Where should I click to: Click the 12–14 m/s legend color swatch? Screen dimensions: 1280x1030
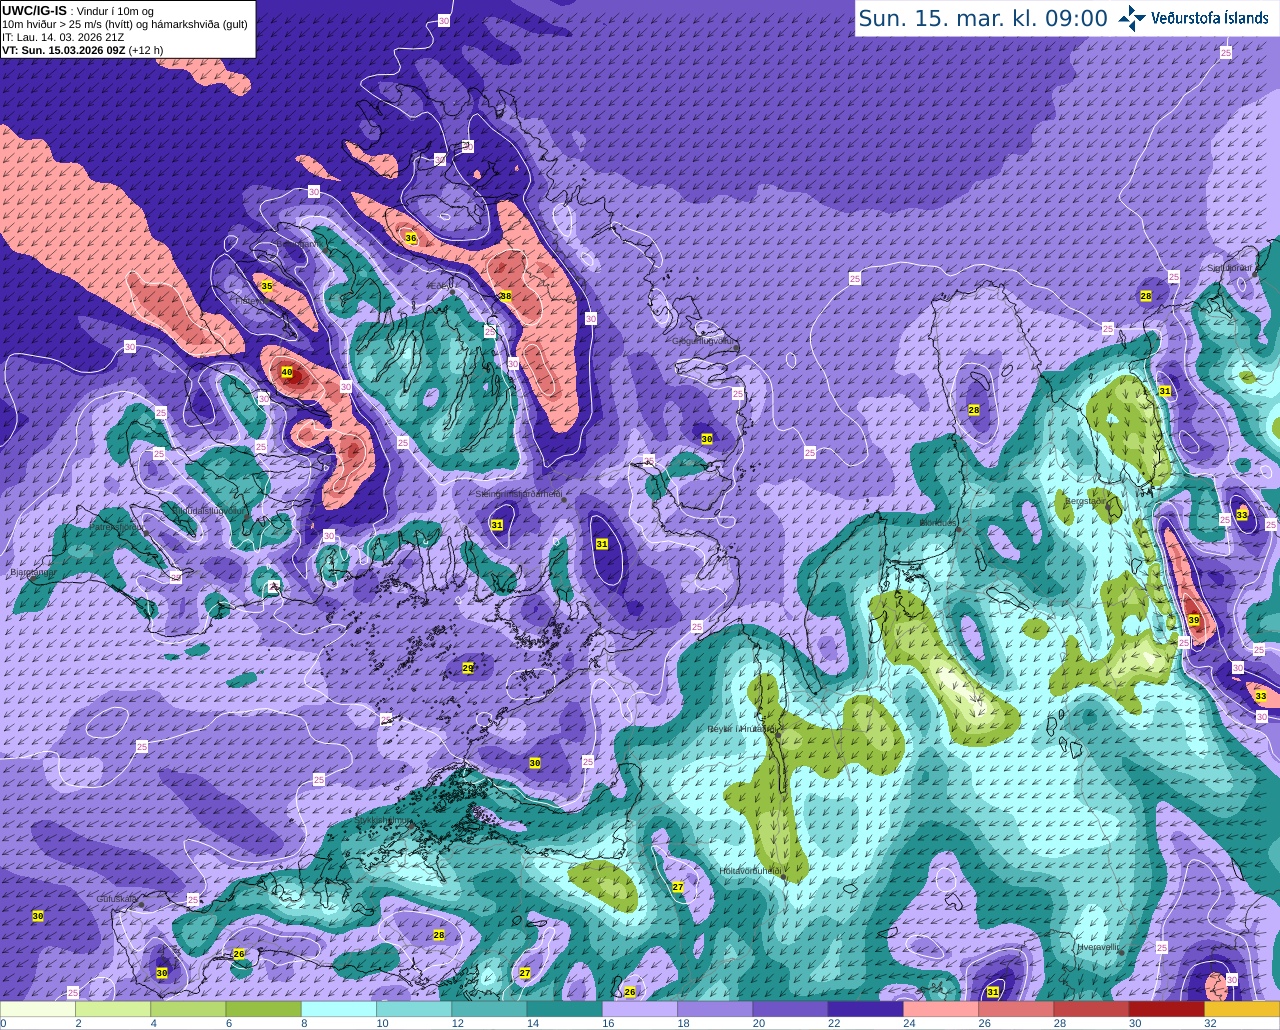coord(489,1009)
